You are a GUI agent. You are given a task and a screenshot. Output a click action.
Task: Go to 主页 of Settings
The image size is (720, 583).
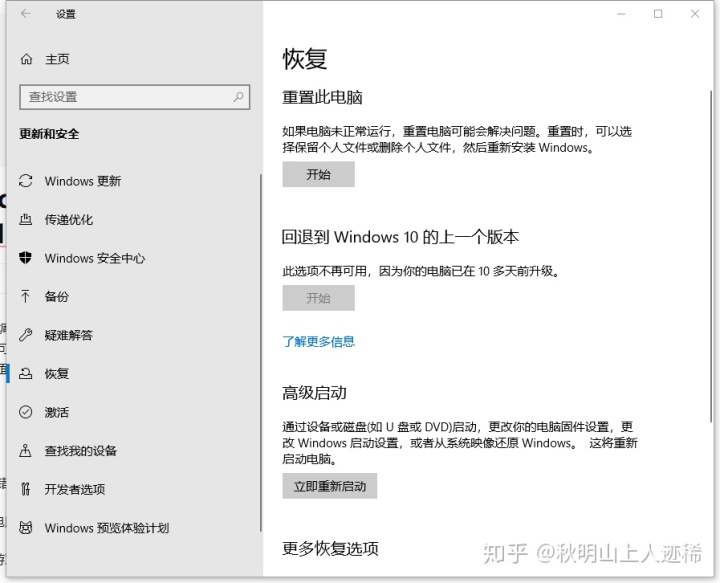(57, 59)
